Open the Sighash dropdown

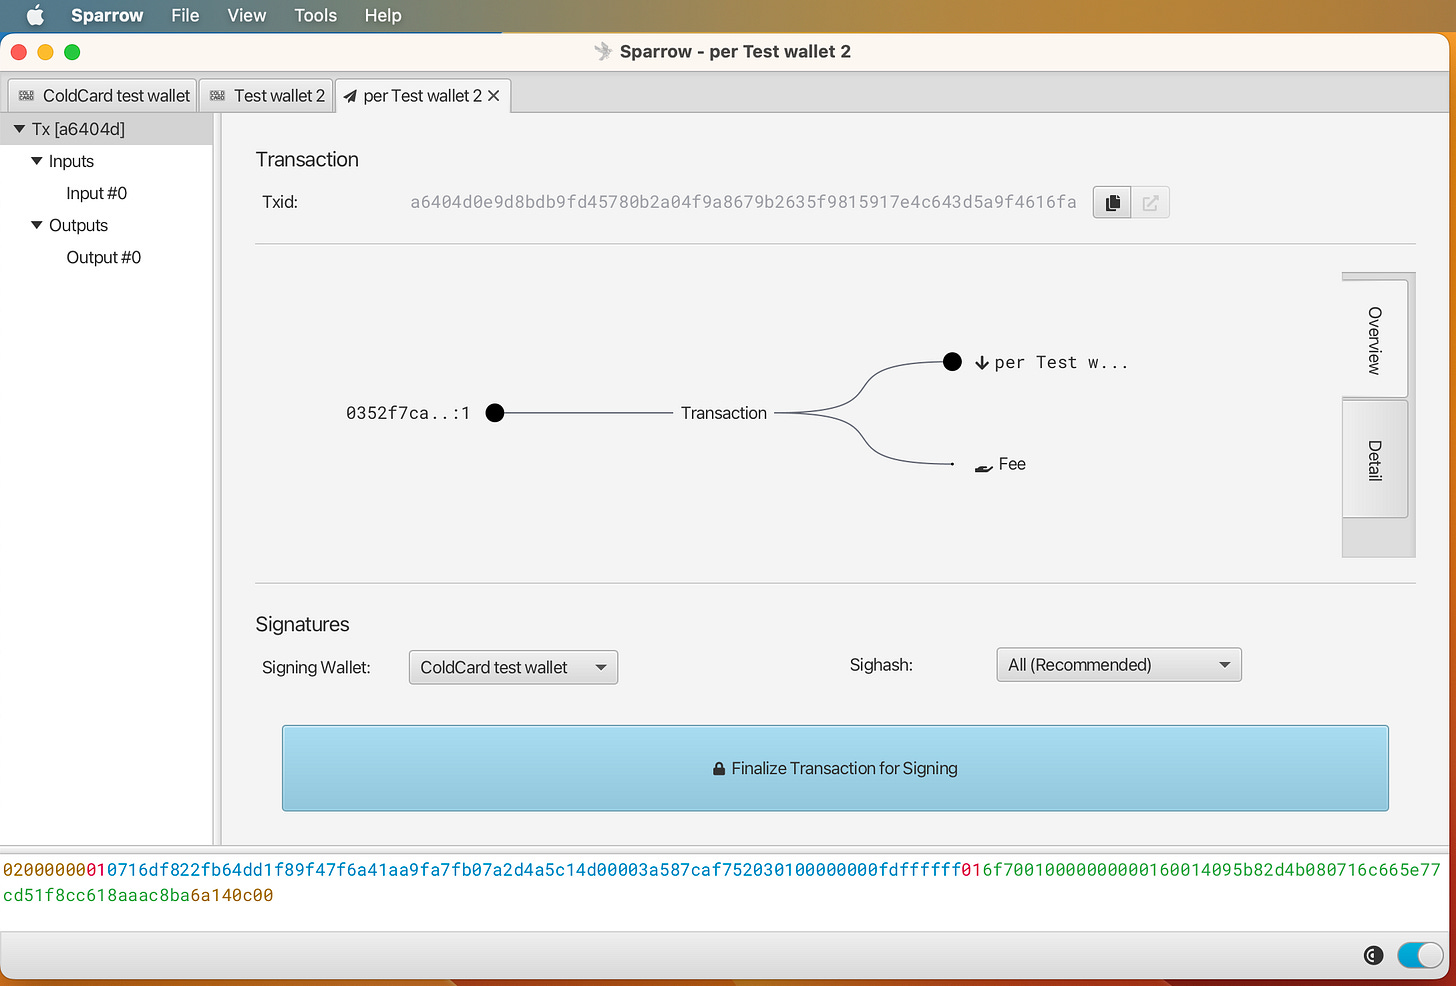tap(1119, 665)
